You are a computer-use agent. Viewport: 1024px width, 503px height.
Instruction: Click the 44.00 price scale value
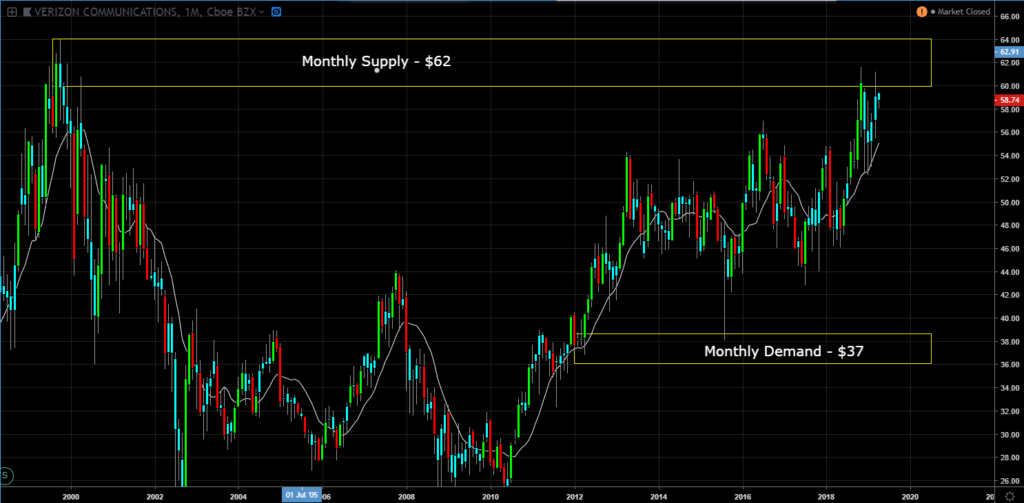[x=1009, y=272]
